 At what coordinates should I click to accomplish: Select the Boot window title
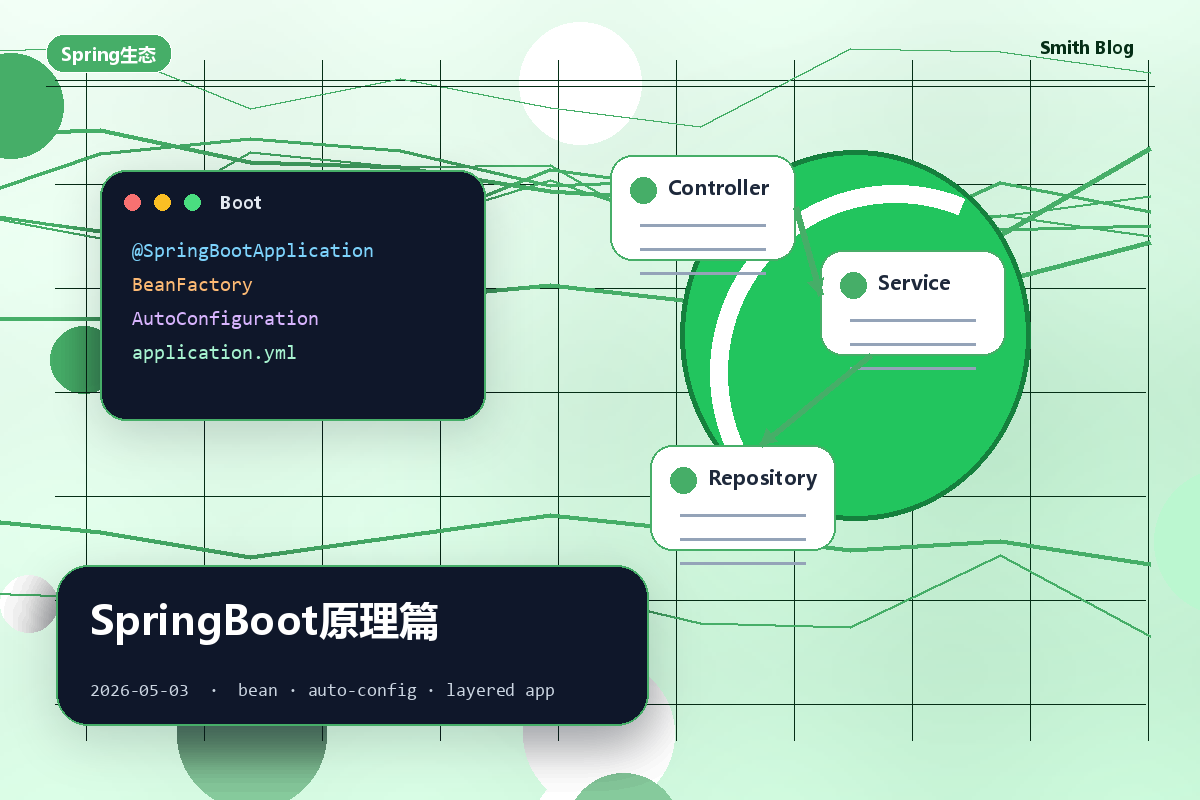point(240,203)
